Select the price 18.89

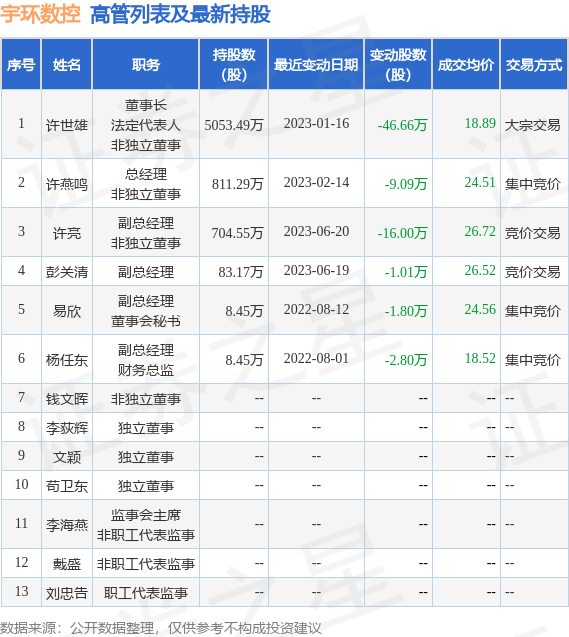coord(480,123)
